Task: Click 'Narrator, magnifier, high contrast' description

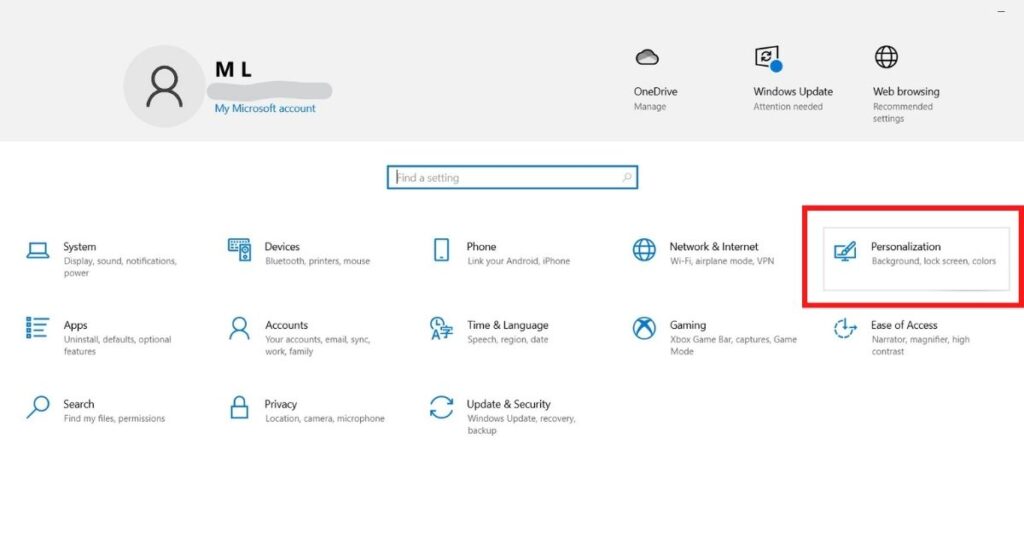Action: [920, 345]
